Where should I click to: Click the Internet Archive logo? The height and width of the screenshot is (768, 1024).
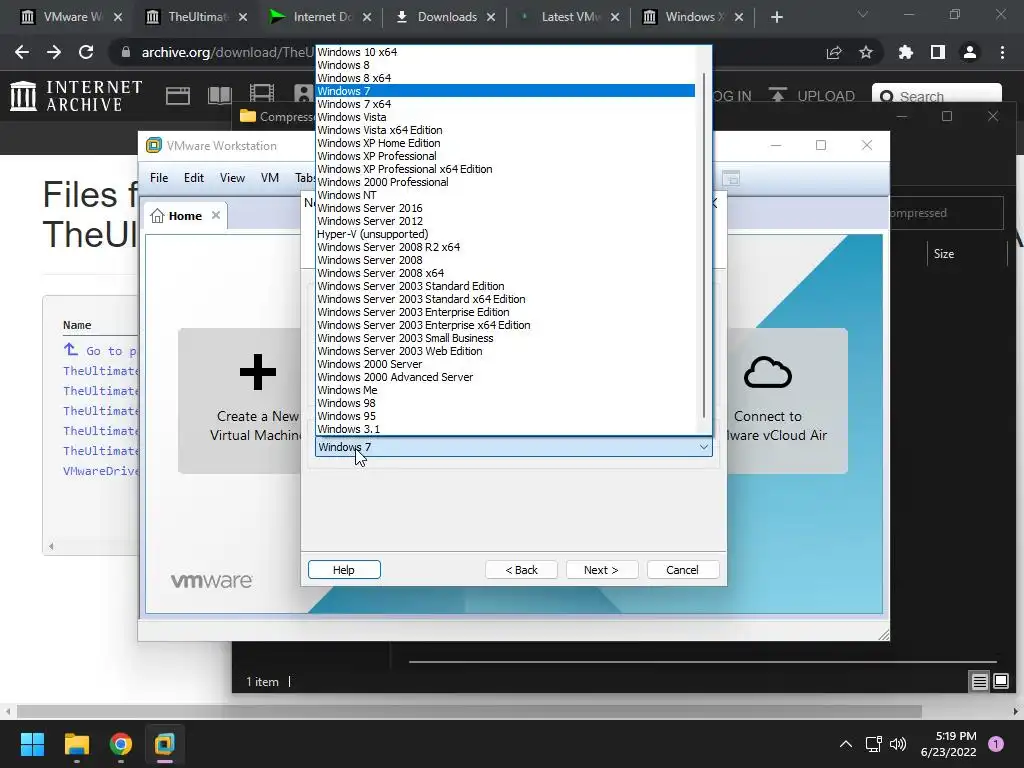click(76, 96)
